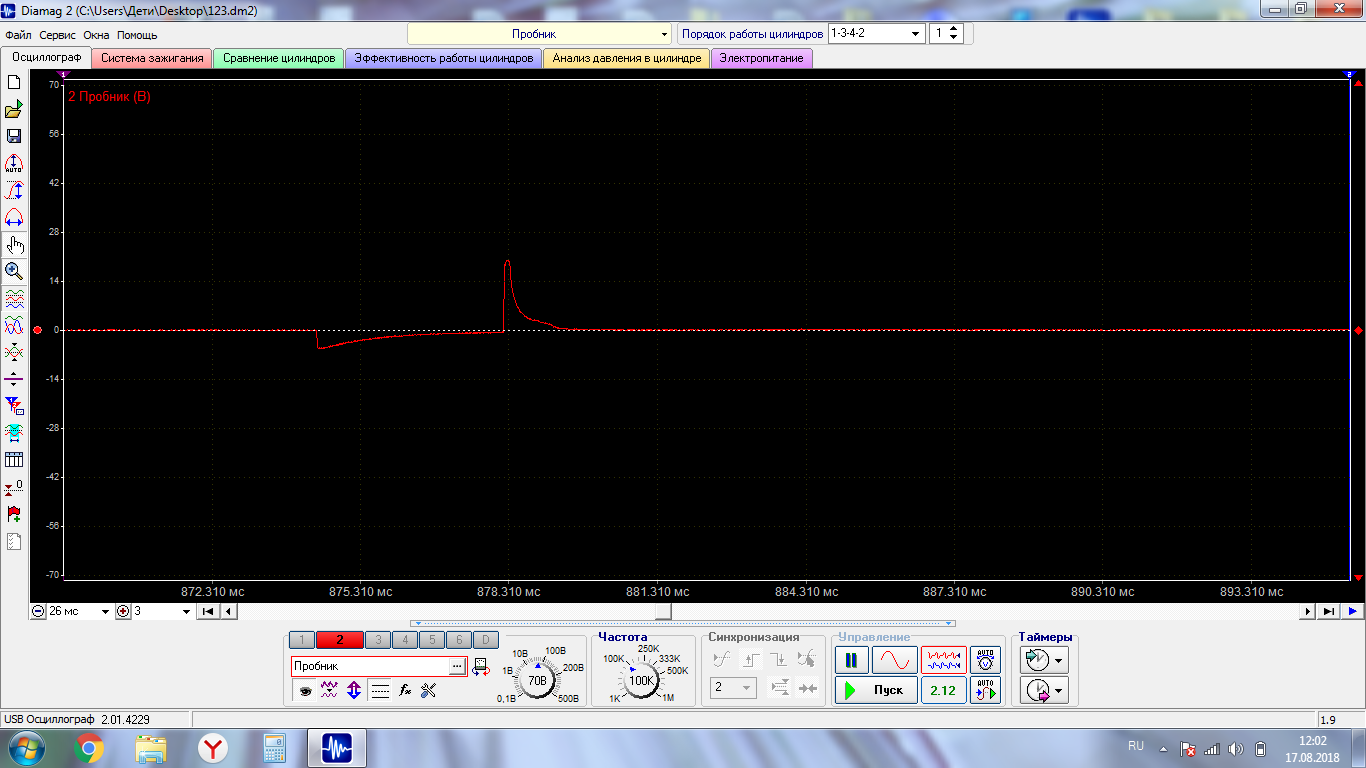
Task: Switch to Система зажигания tab
Action: click(x=152, y=58)
